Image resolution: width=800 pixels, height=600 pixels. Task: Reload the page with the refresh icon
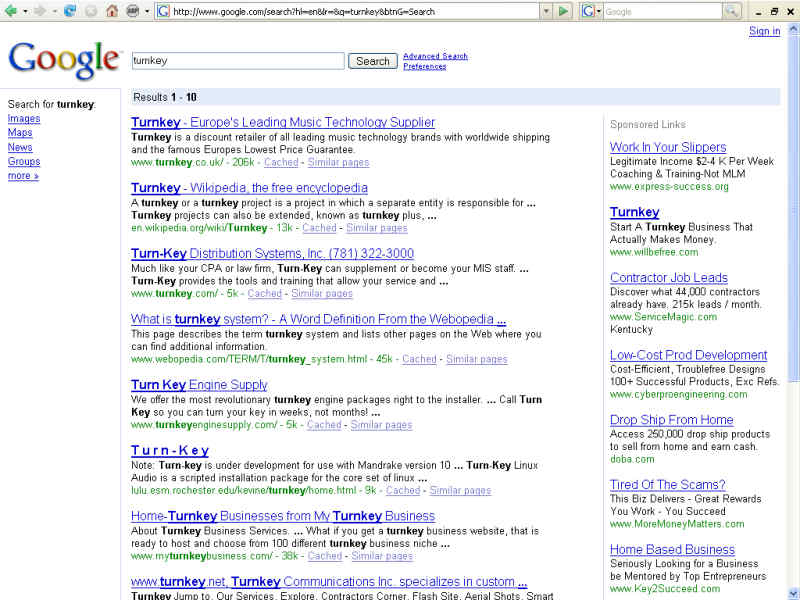[70, 11]
